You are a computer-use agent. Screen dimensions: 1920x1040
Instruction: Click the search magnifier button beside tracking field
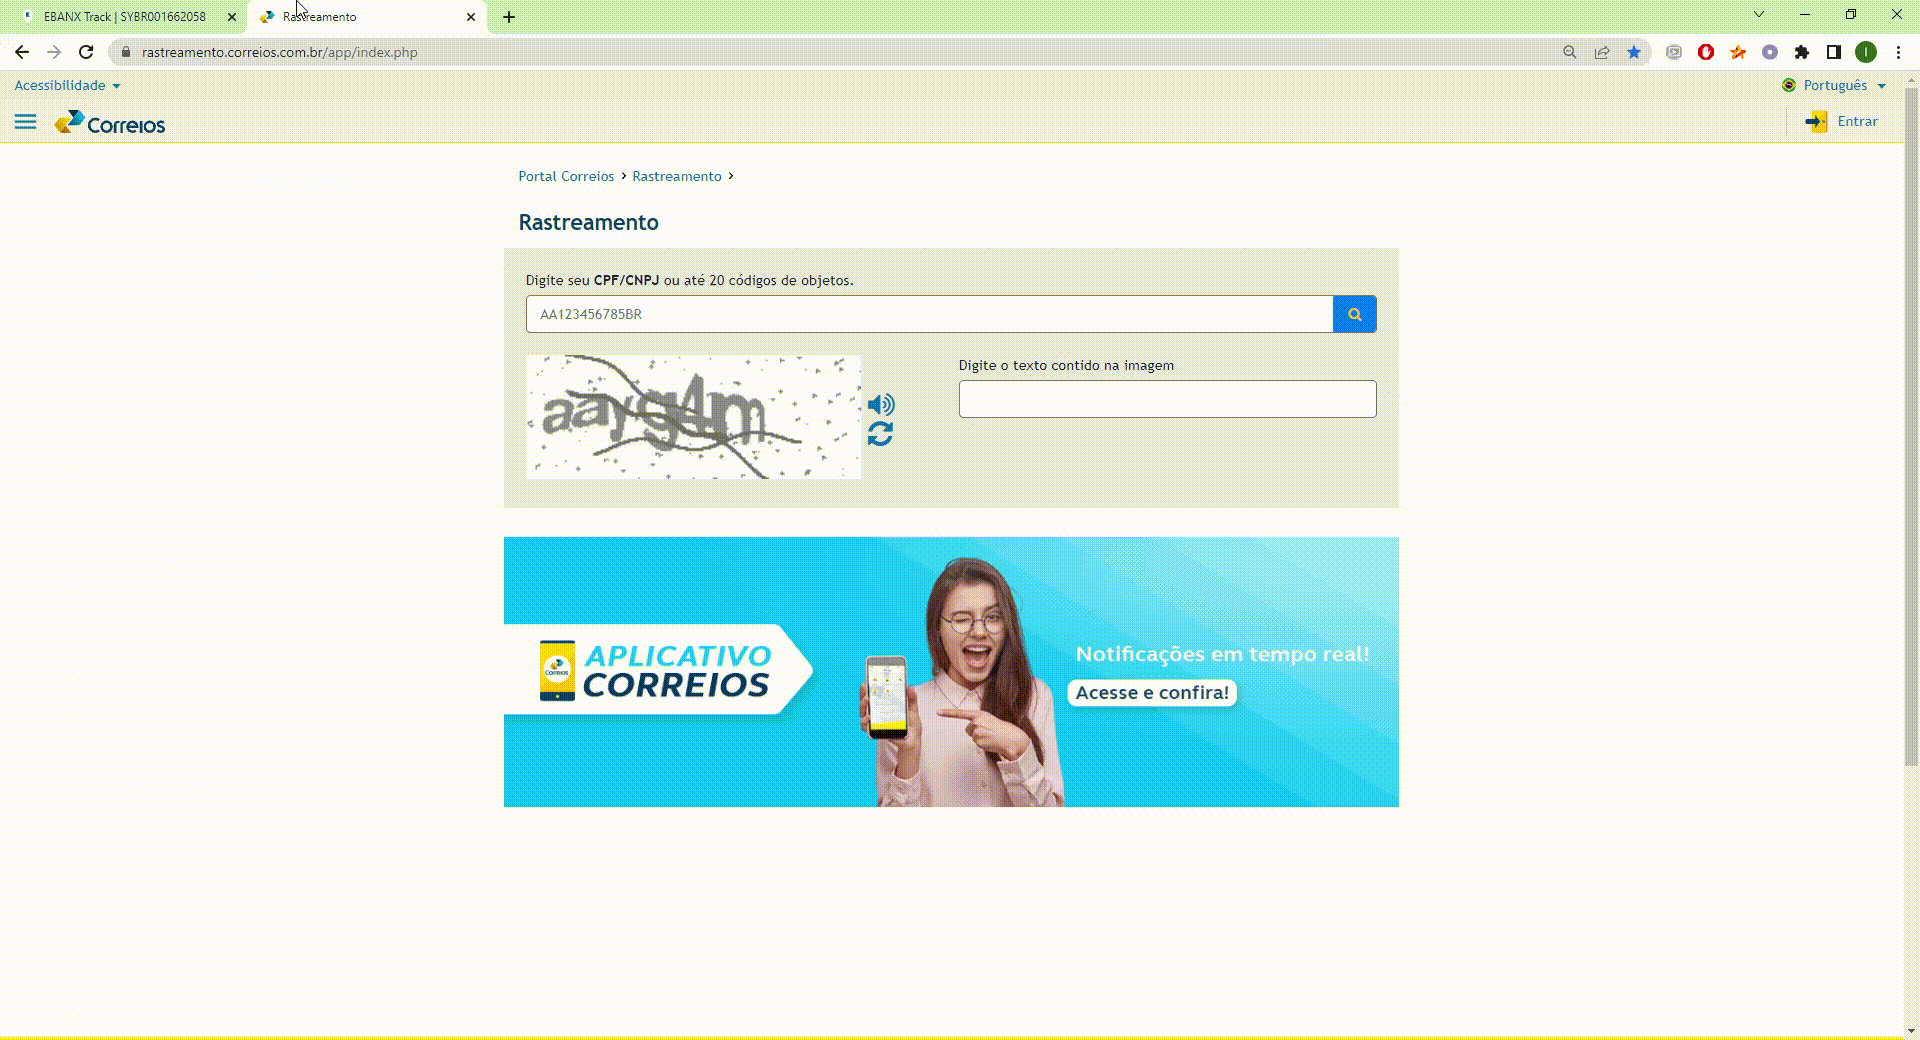pos(1354,314)
